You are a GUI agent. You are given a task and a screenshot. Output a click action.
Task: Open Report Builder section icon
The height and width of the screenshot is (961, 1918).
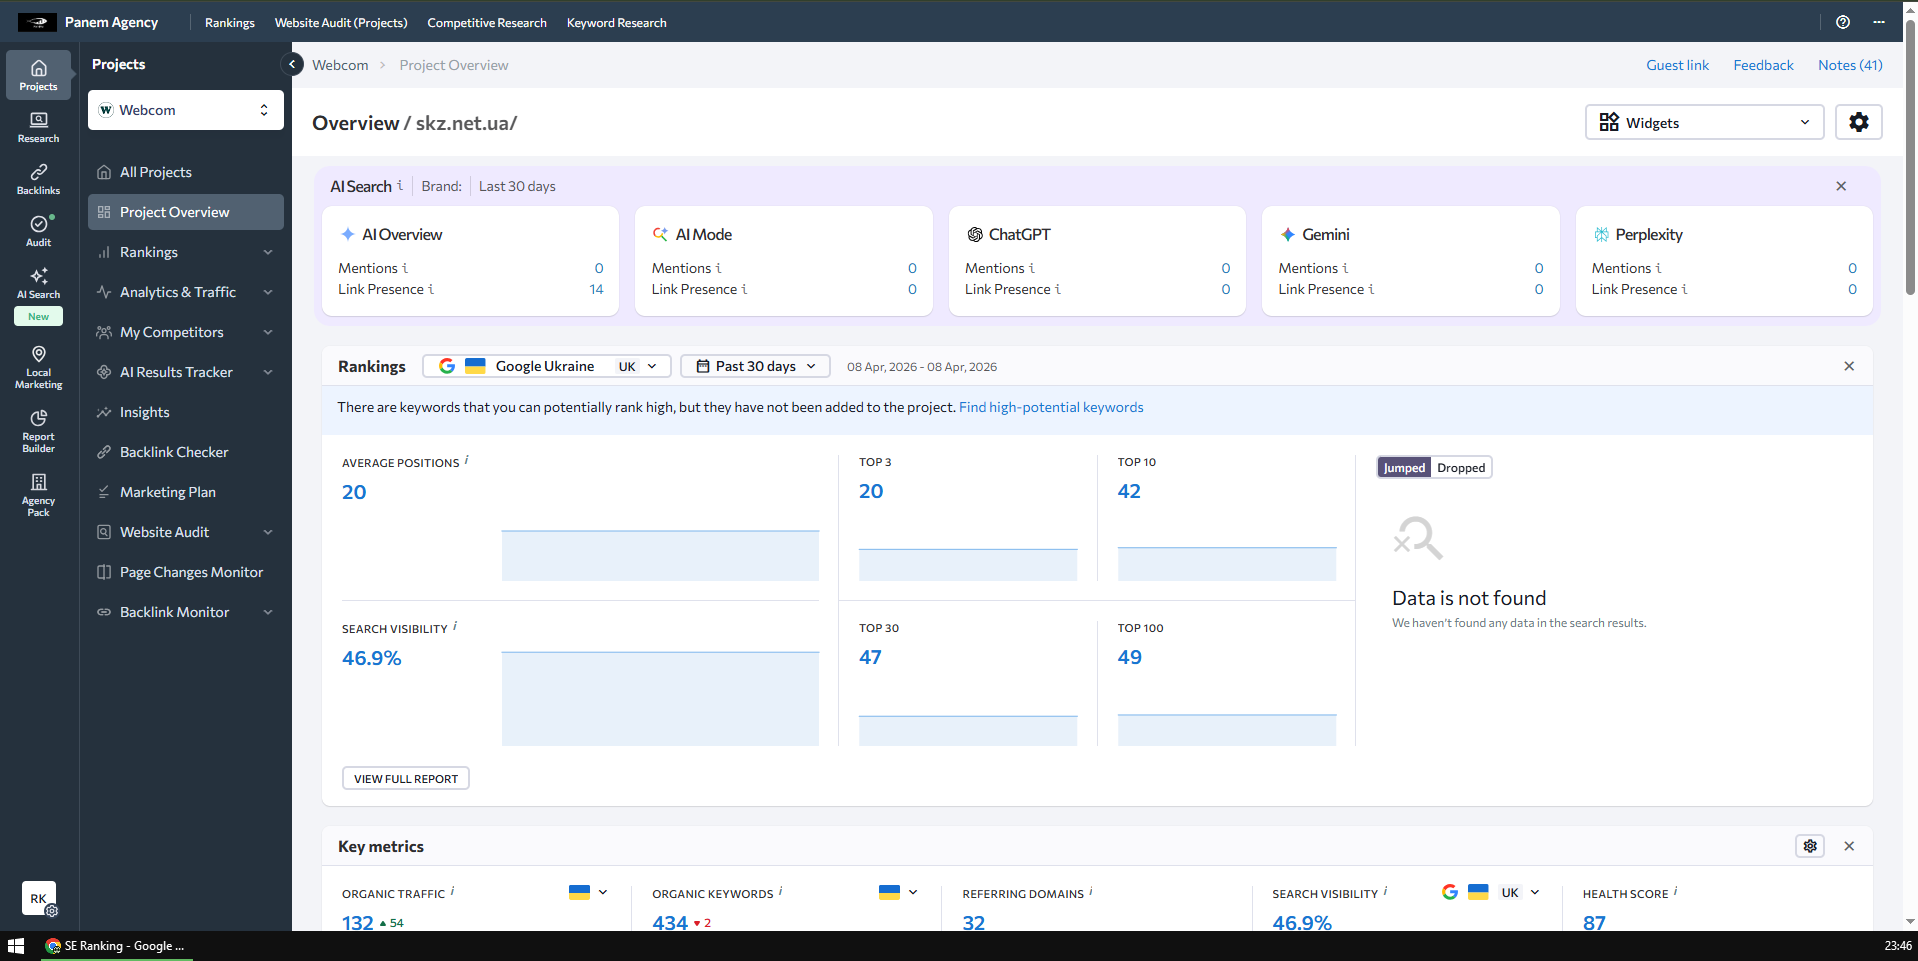[x=38, y=430]
